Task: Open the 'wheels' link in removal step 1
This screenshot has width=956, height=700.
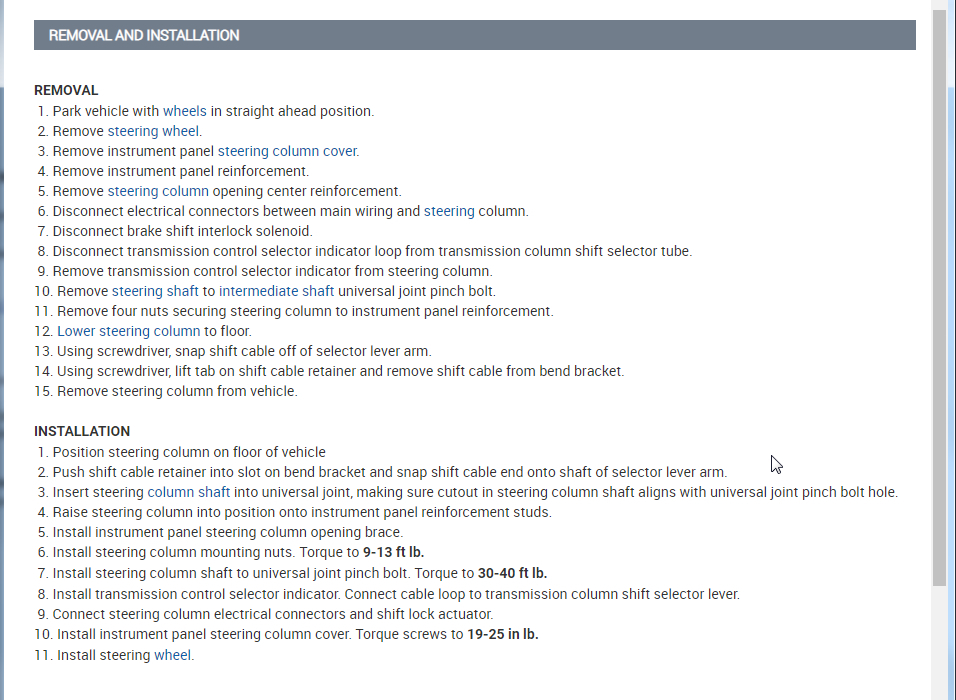Action: click(x=185, y=111)
